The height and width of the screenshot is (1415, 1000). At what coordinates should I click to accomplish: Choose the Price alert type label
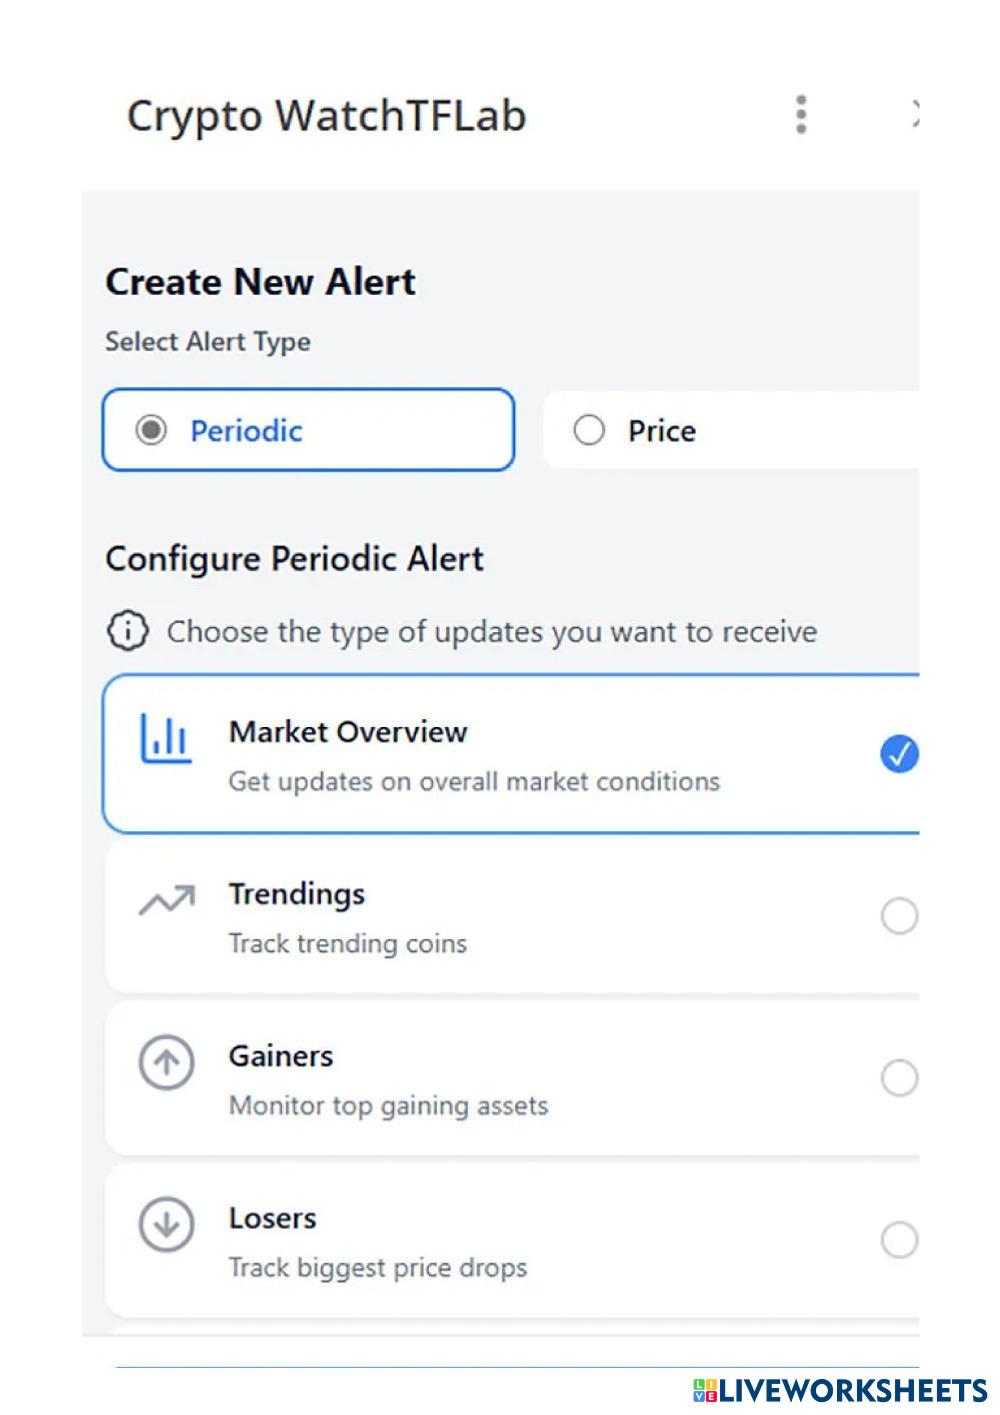(x=661, y=431)
